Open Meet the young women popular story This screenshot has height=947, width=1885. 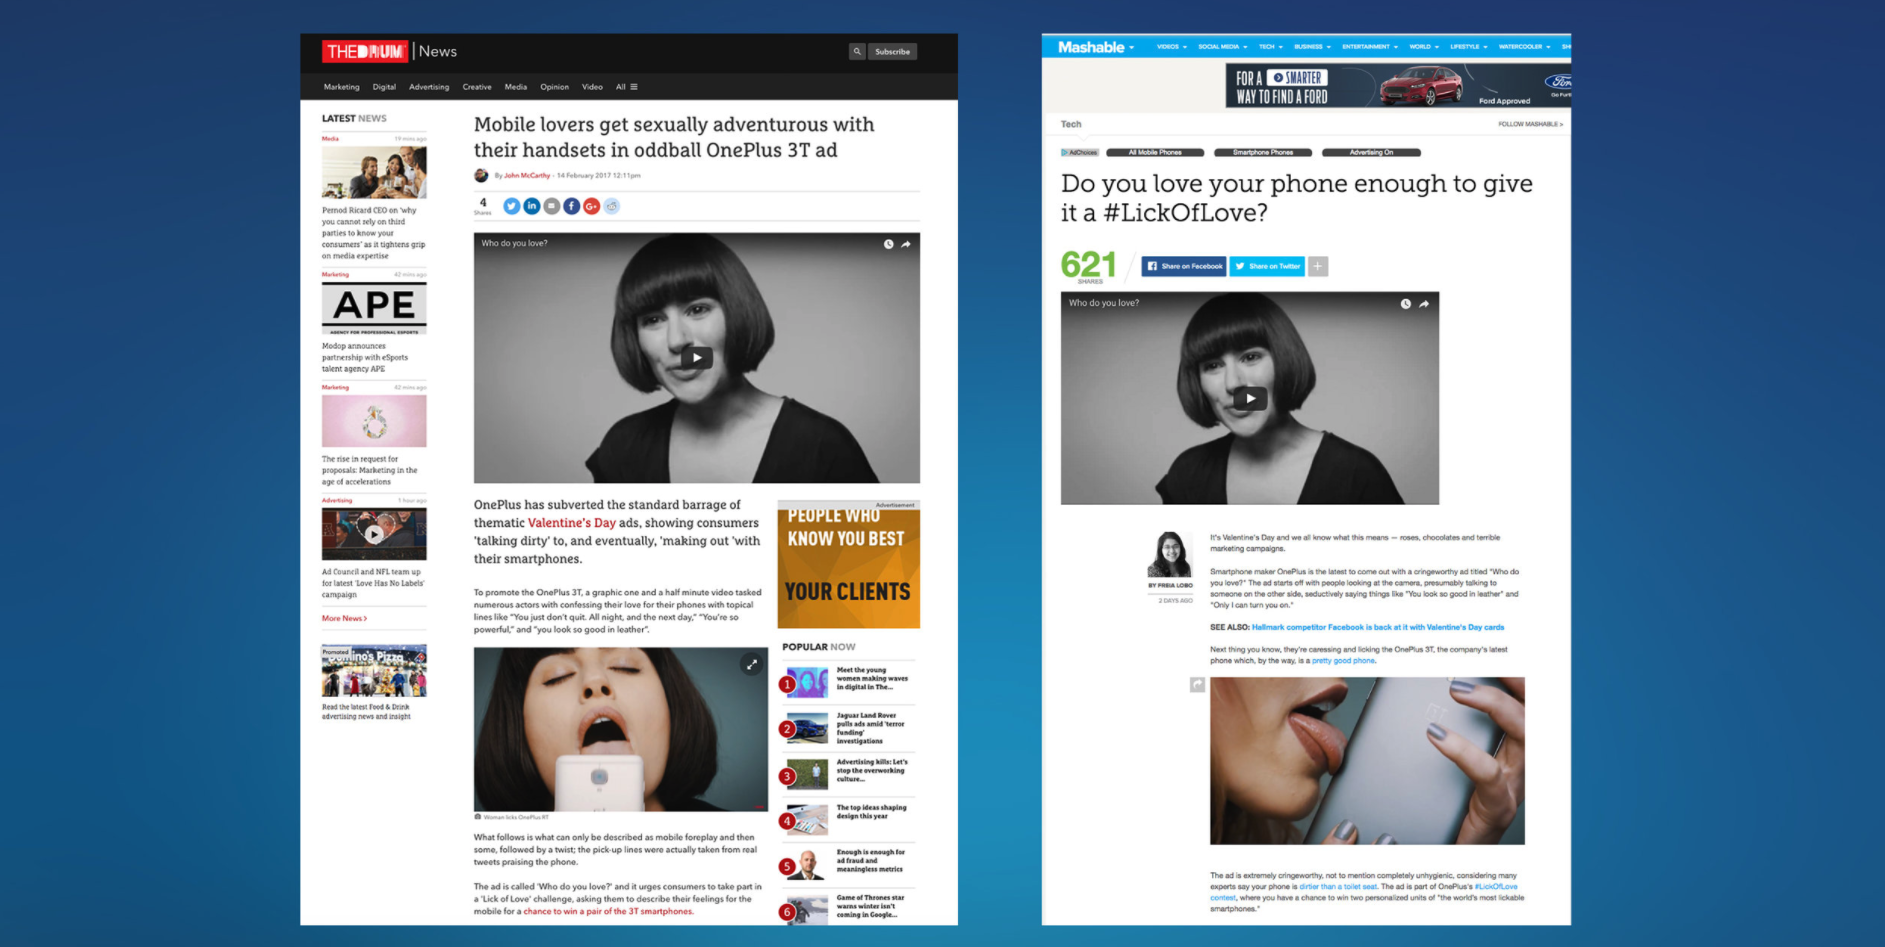click(847, 680)
